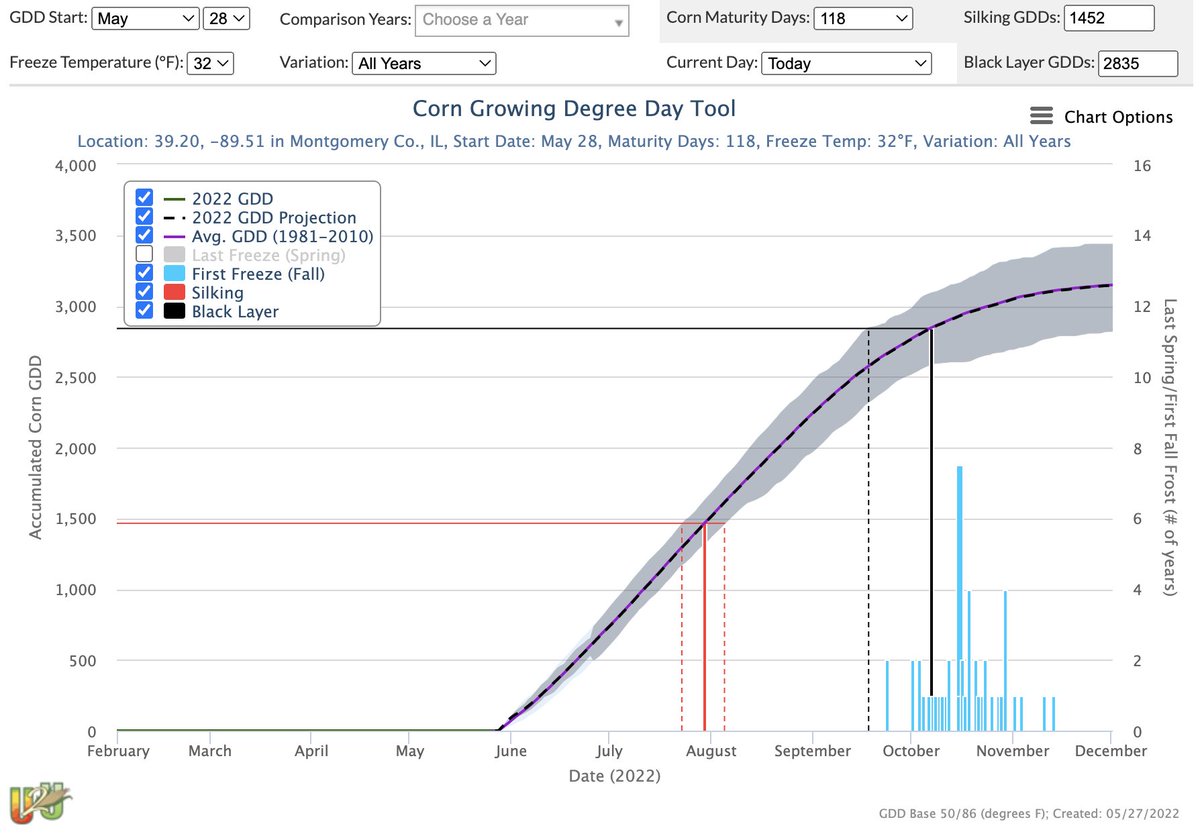Click the Date (2022) axis title
Screen dimensions: 1200x836
click(x=615, y=775)
